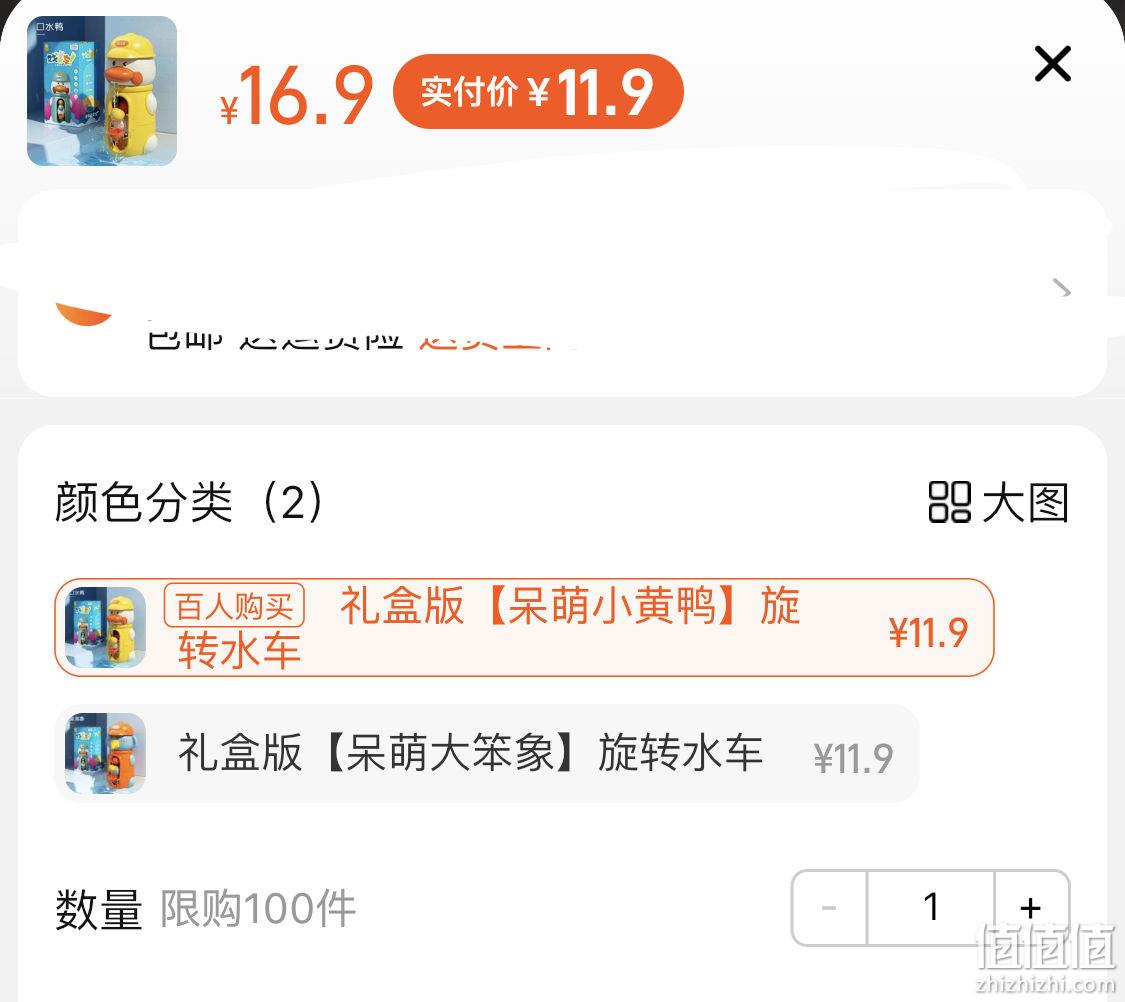This screenshot has width=1125, height=1002.
Task: Tap the 百人购买 tag
Action: [235, 606]
